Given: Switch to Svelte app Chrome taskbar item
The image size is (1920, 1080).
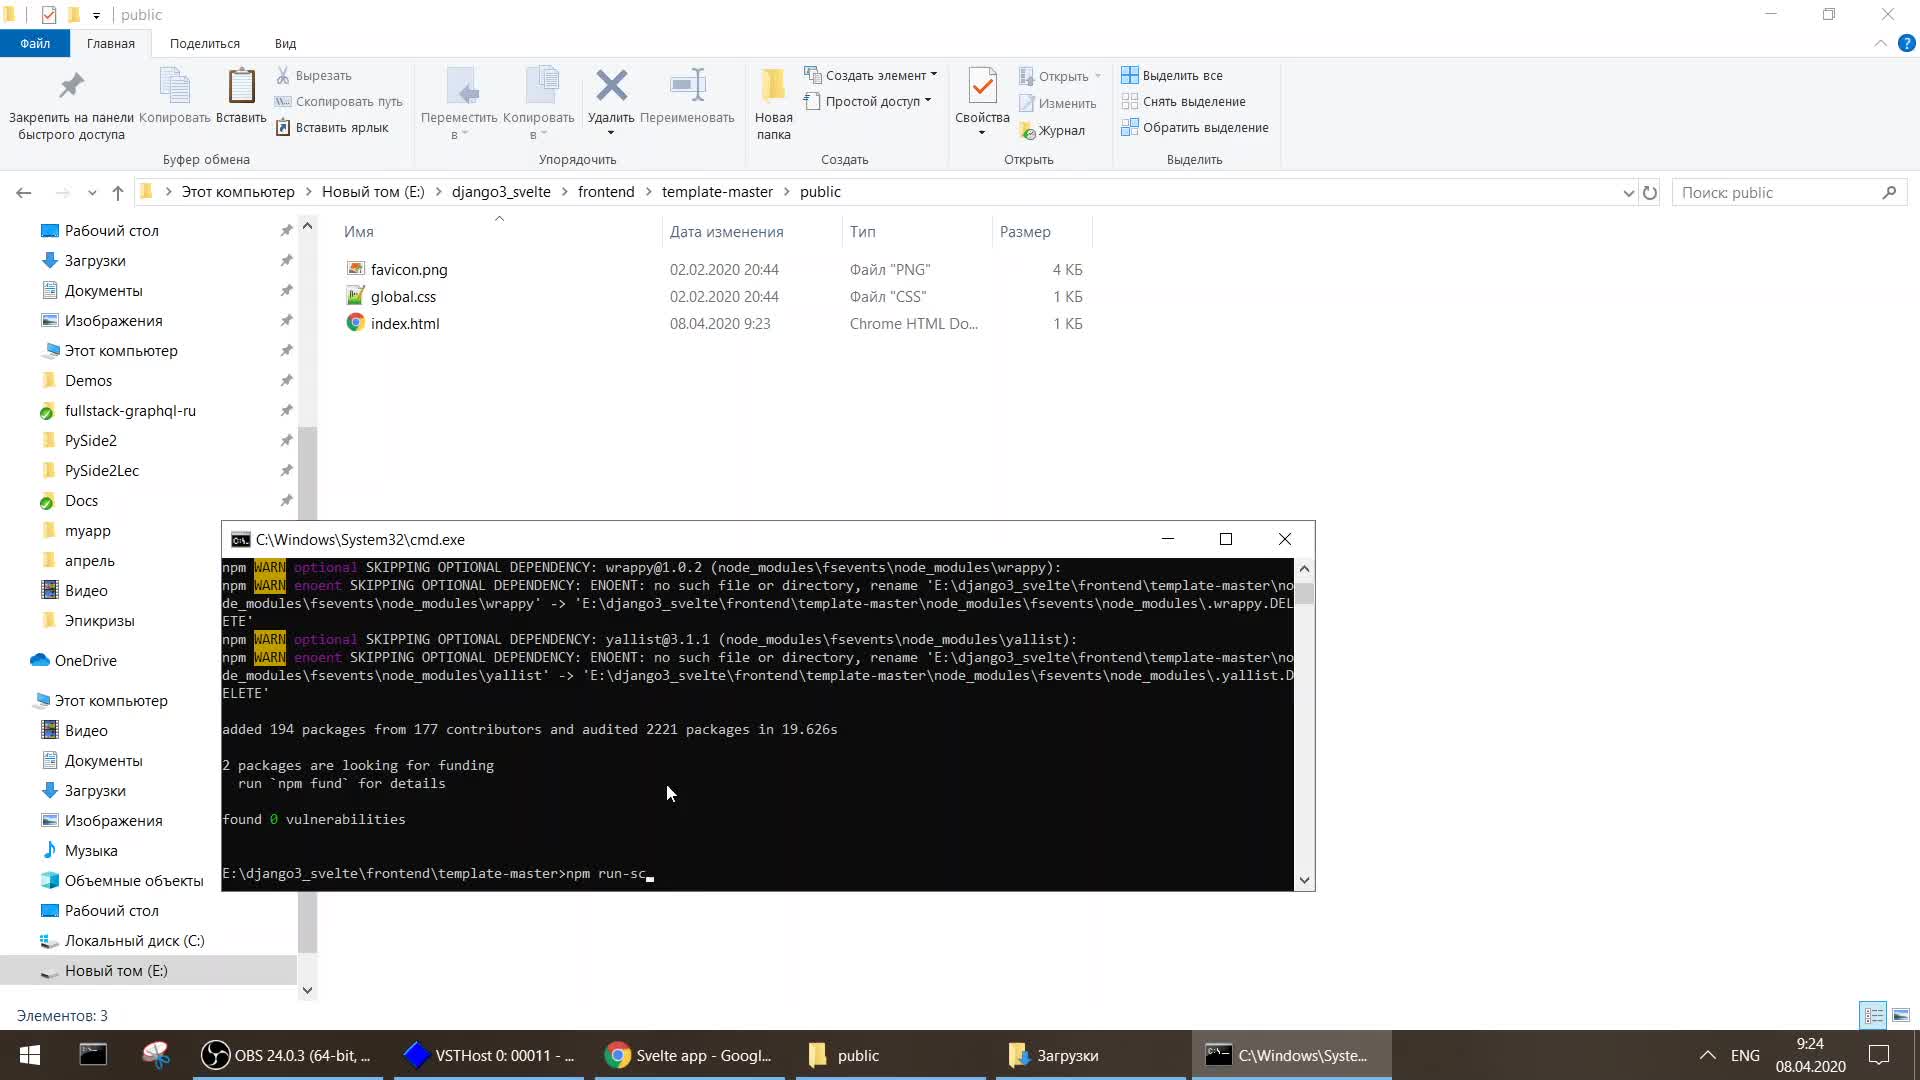Looking at the screenshot, I should click(690, 1055).
